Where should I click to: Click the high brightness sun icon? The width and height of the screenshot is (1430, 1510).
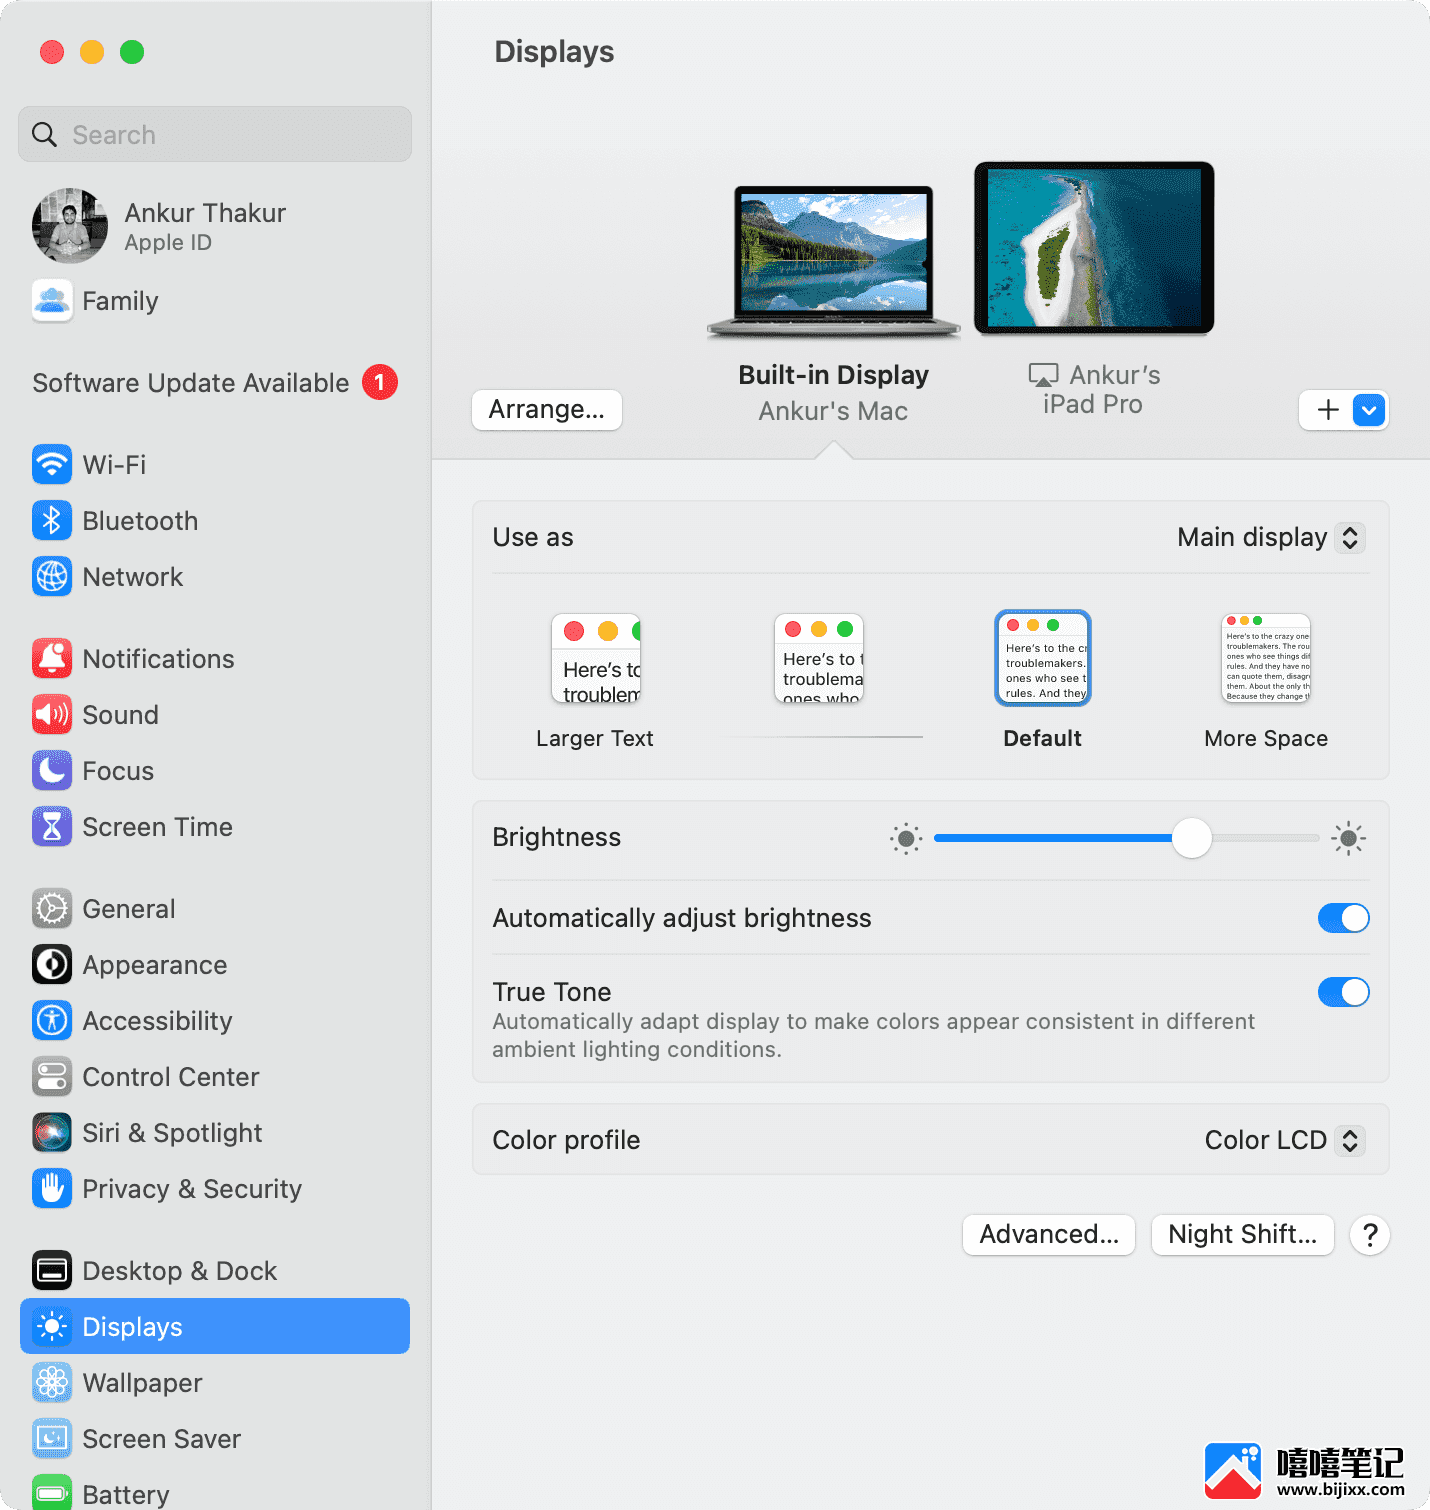pos(1348,838)
